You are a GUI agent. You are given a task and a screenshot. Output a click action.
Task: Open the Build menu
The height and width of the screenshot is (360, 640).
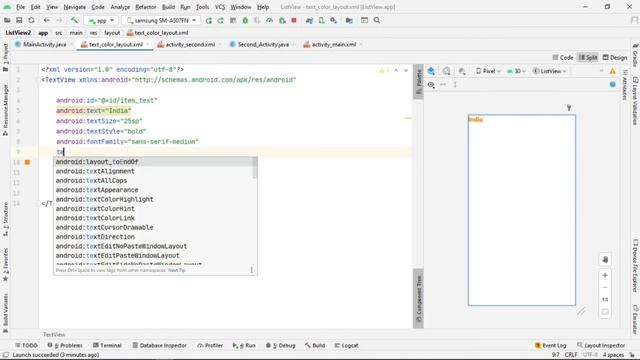point(168,7)
